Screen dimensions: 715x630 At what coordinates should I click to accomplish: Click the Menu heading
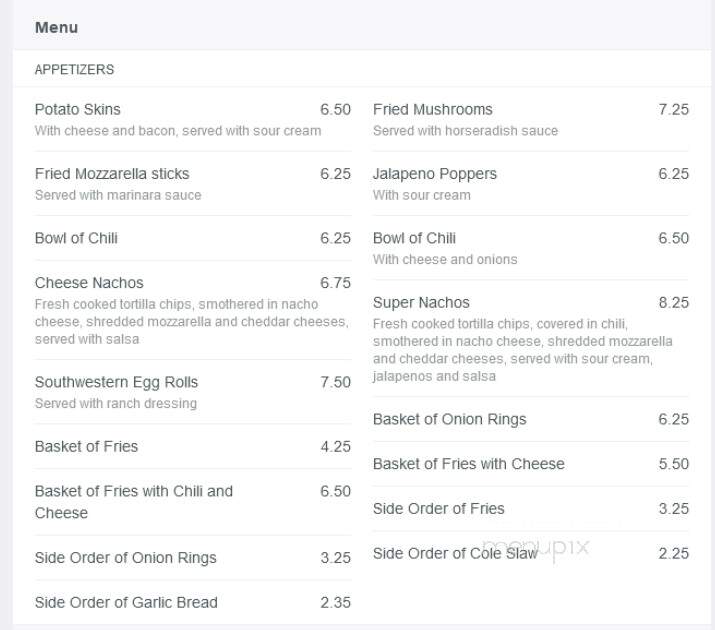(x=56, y=28)
